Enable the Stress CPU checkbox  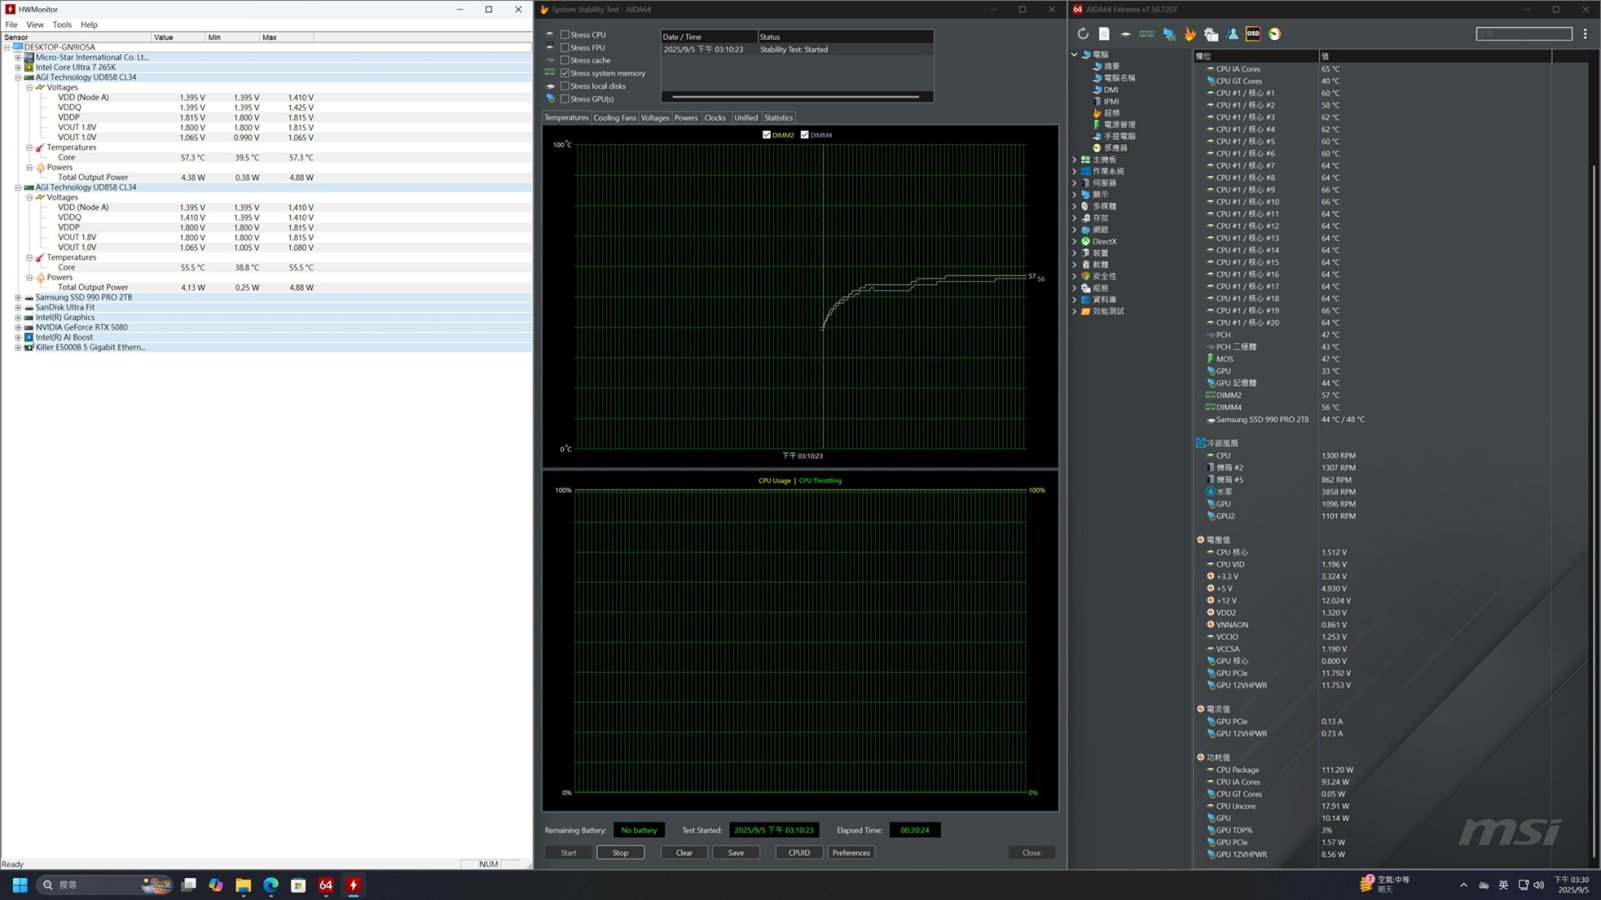pyautogui.click(x=565, y=35)
